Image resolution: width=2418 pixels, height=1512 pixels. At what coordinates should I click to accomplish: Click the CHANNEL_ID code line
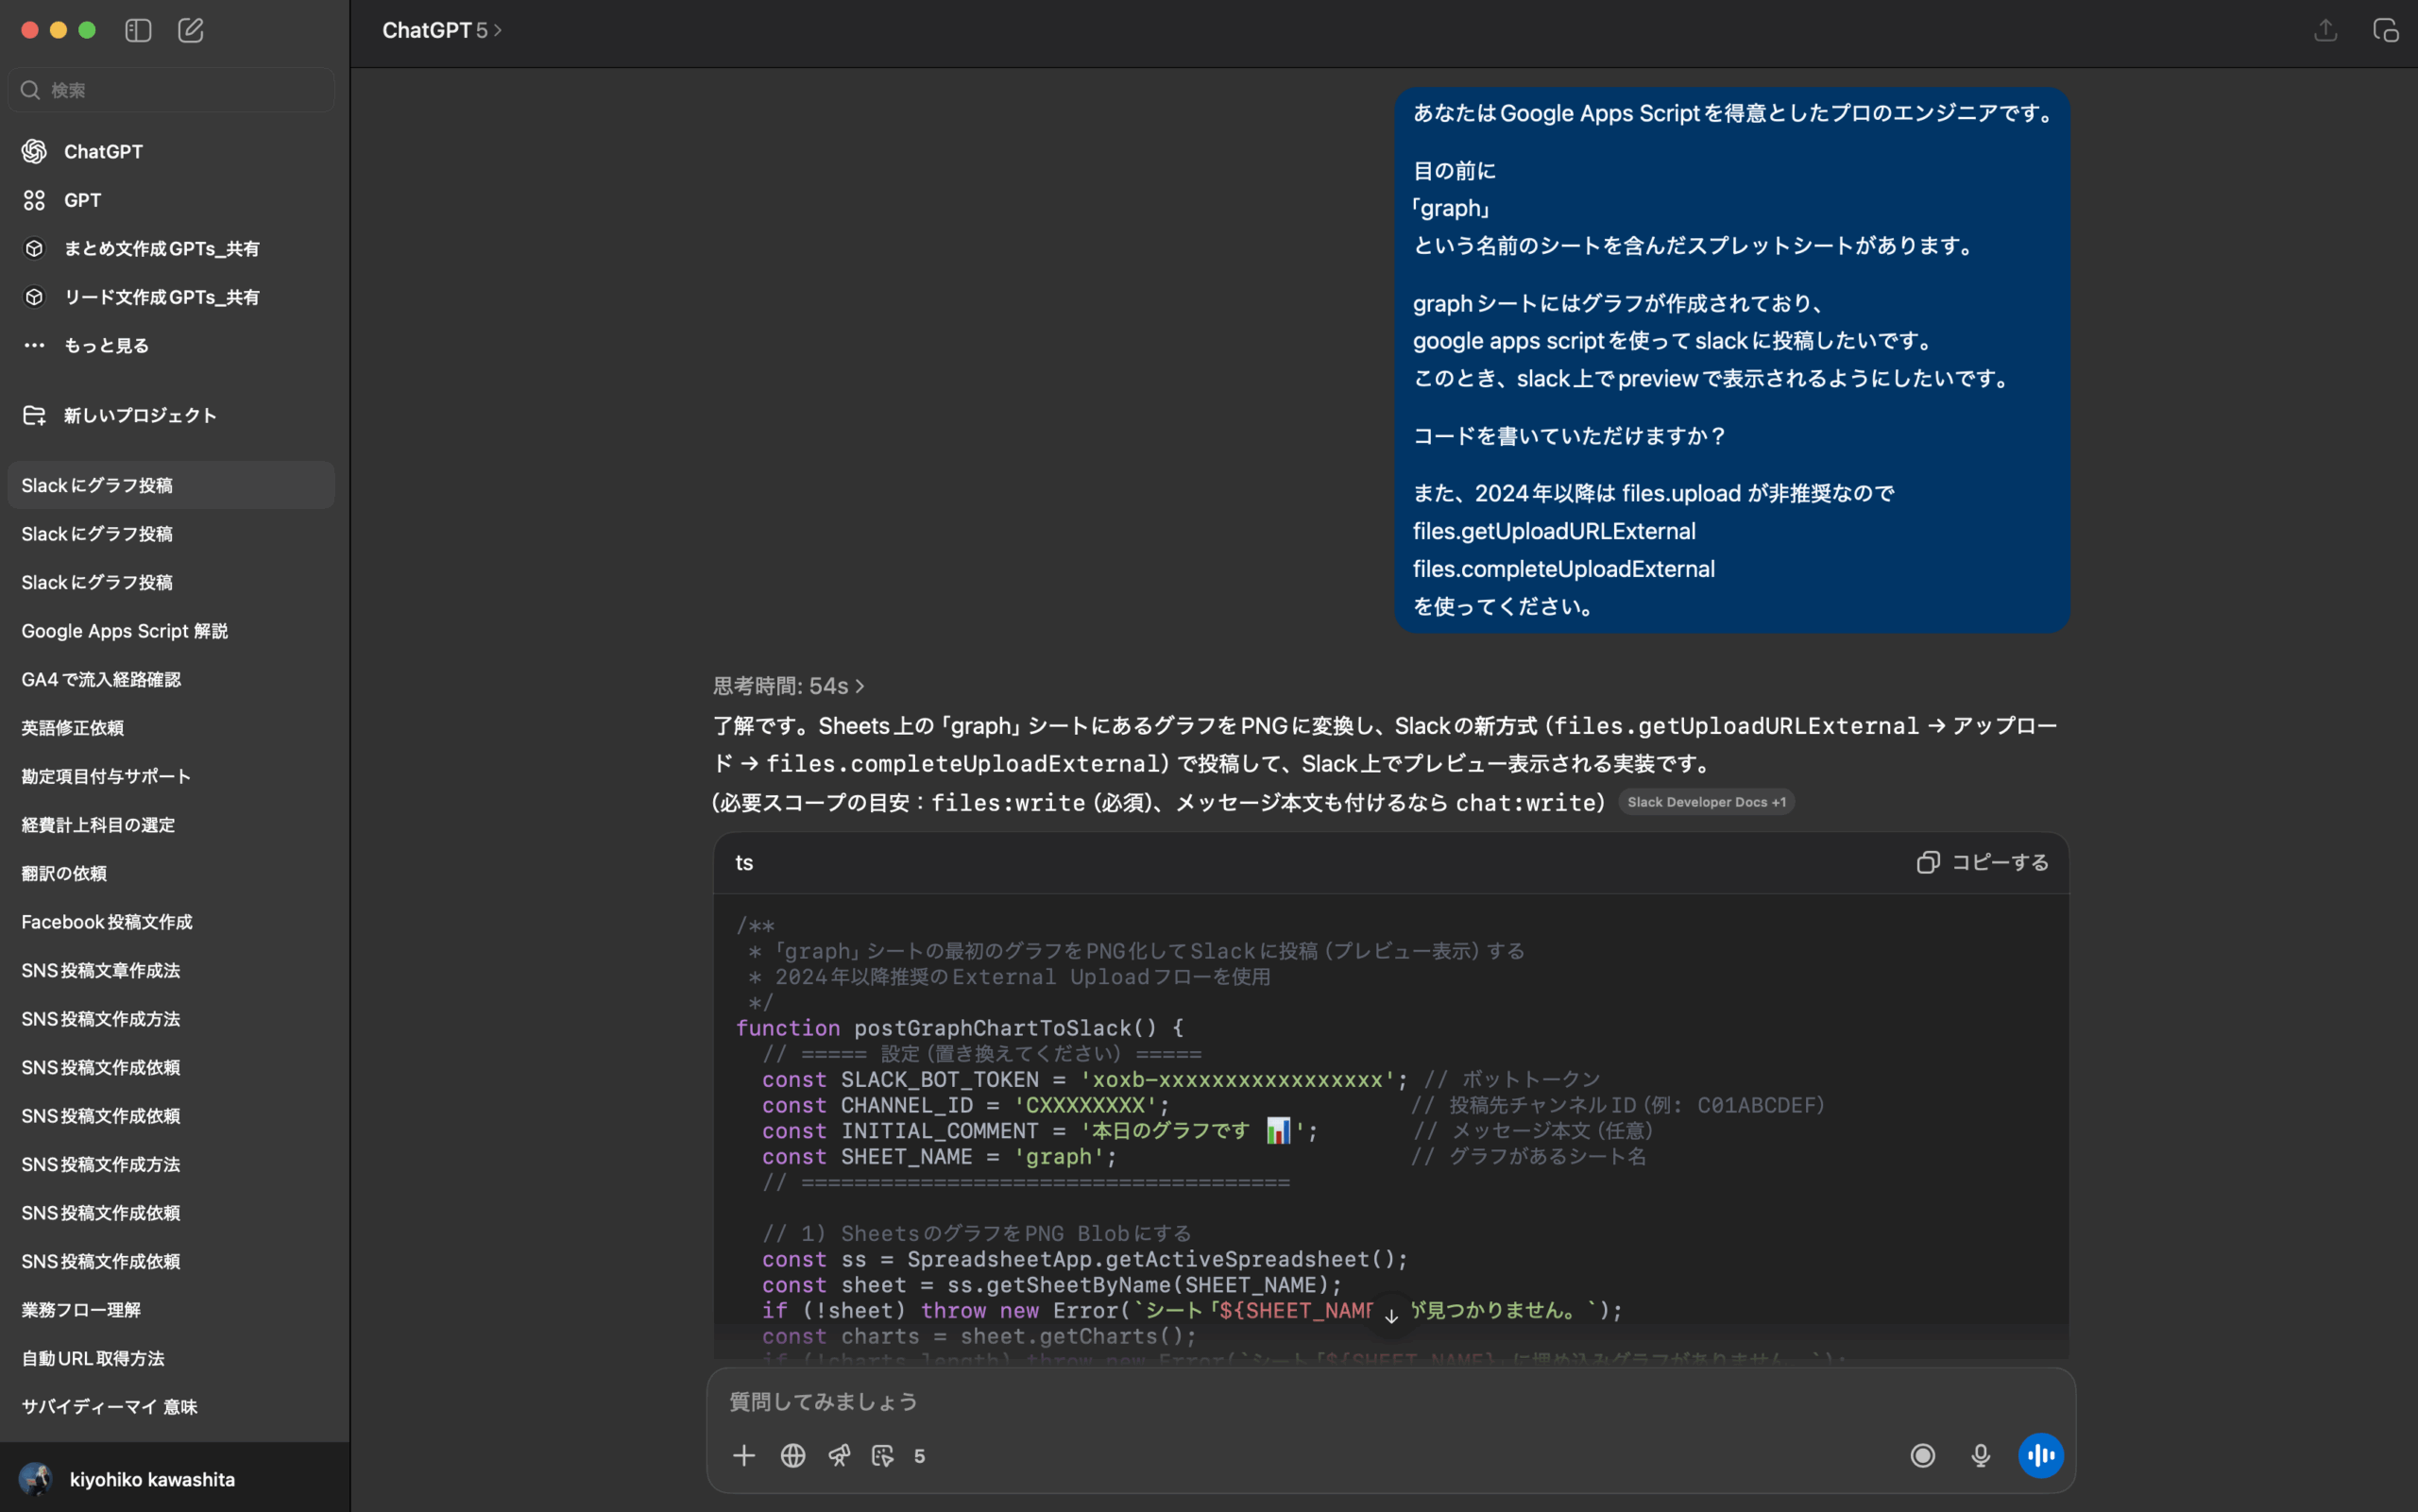[x=1293, y=1105]
